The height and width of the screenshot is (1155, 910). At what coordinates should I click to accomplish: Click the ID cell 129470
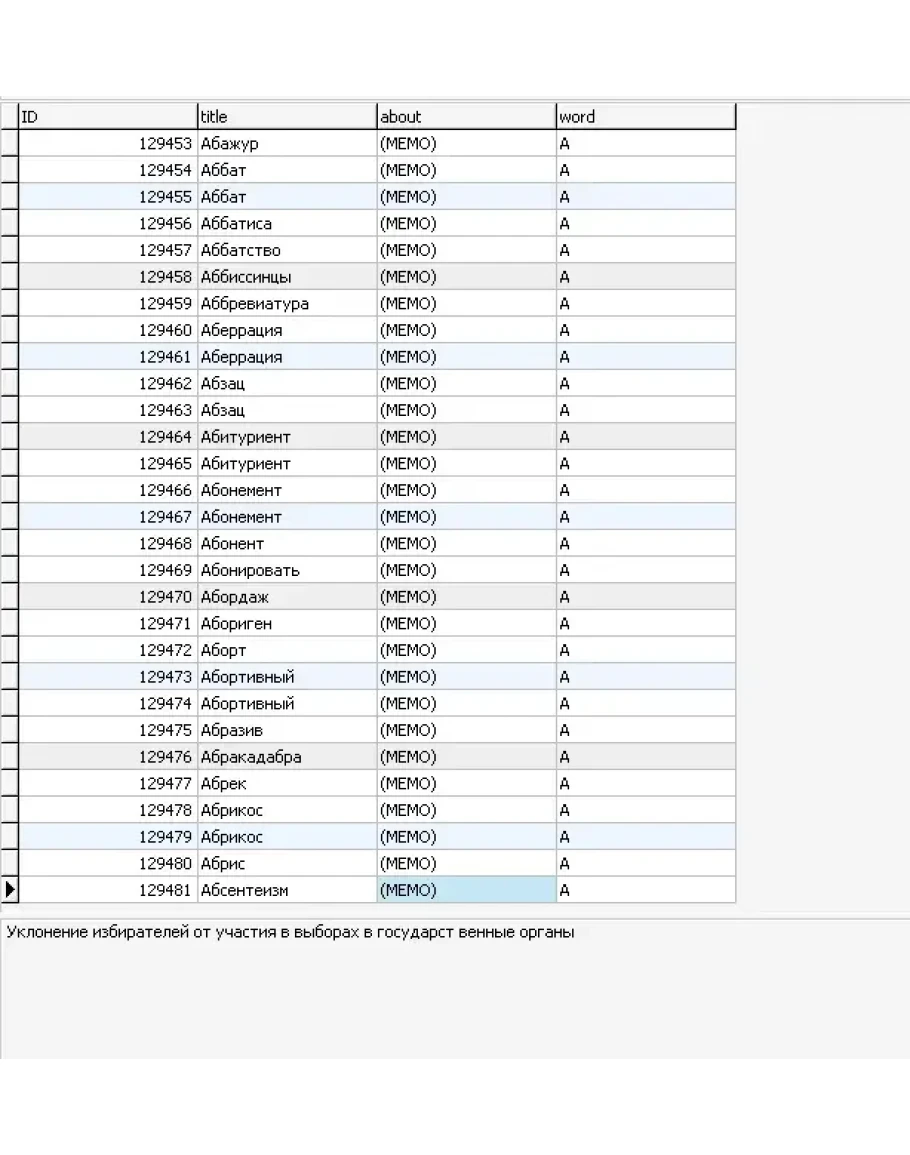[x=108, y=597]
